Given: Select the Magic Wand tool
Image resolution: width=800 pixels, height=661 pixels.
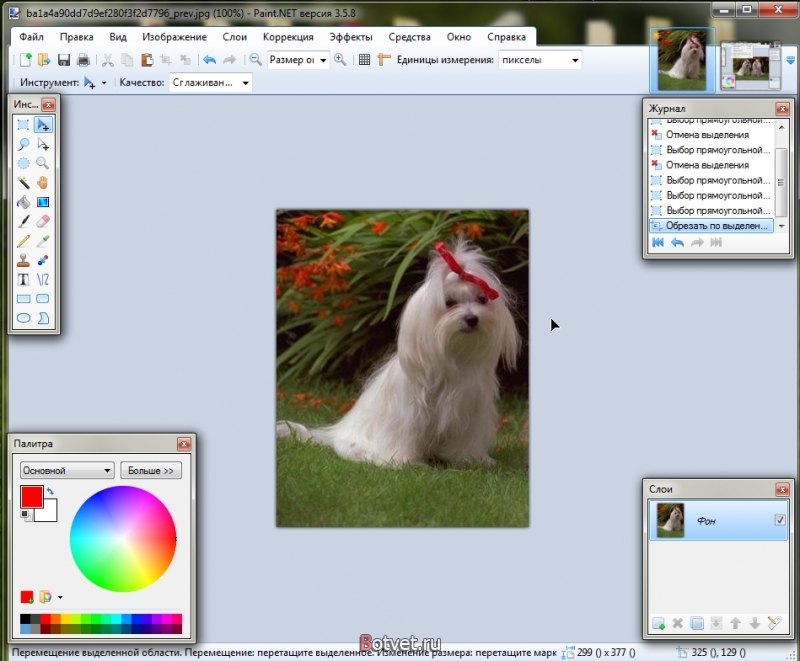Looking at the screenshot, I should [x=23, y=183].
